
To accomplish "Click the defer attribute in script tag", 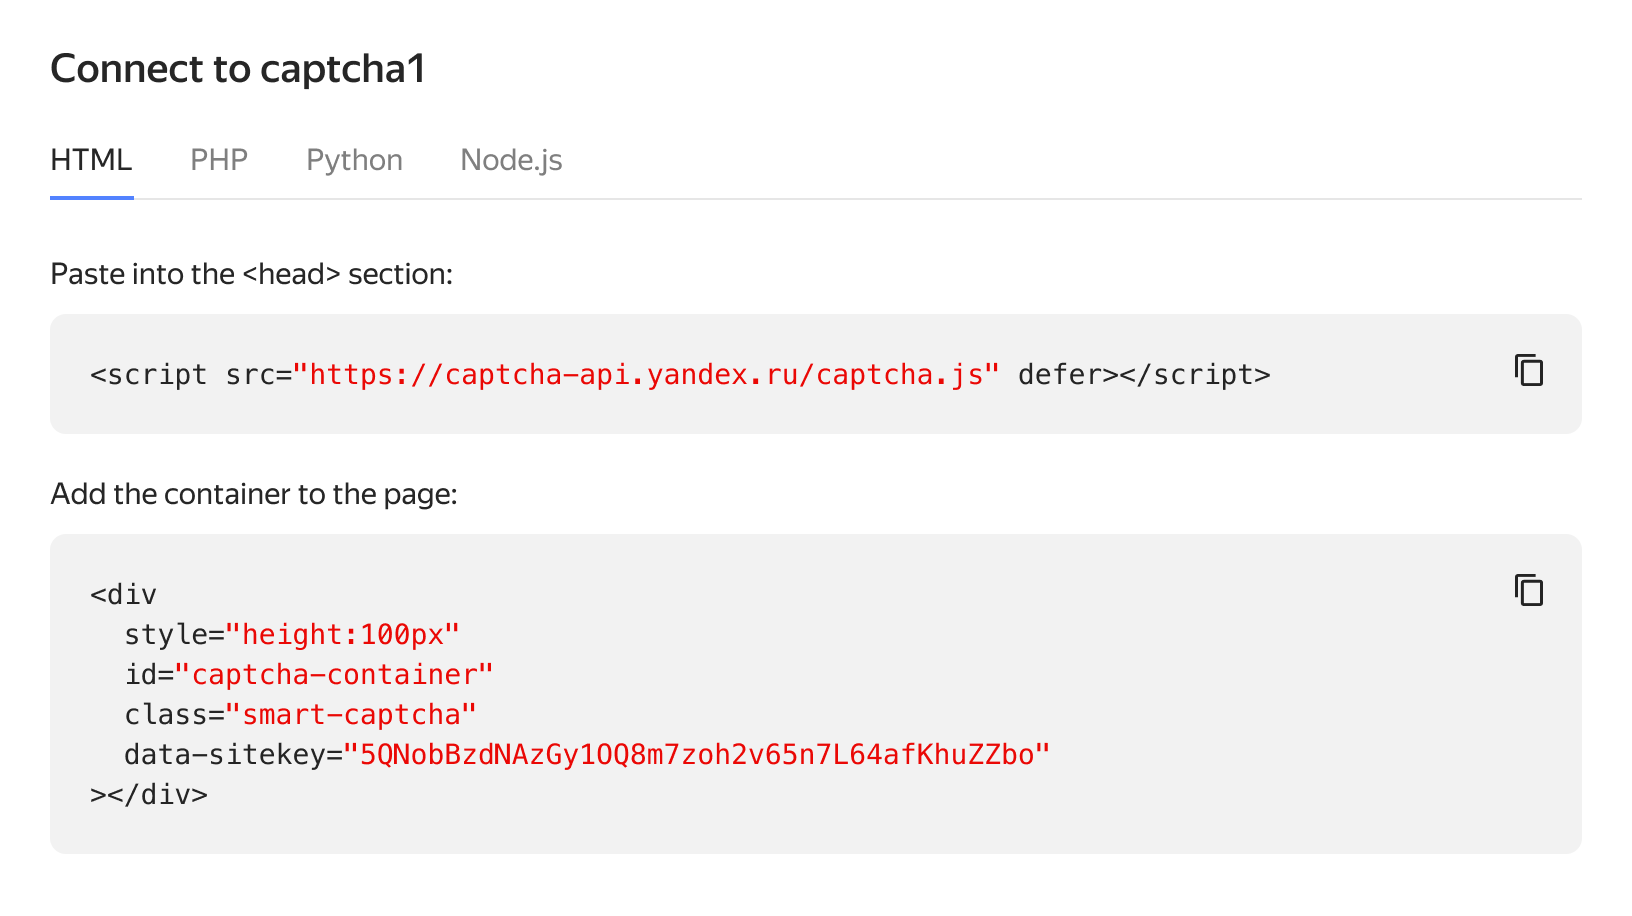I will pos(1060,375).
